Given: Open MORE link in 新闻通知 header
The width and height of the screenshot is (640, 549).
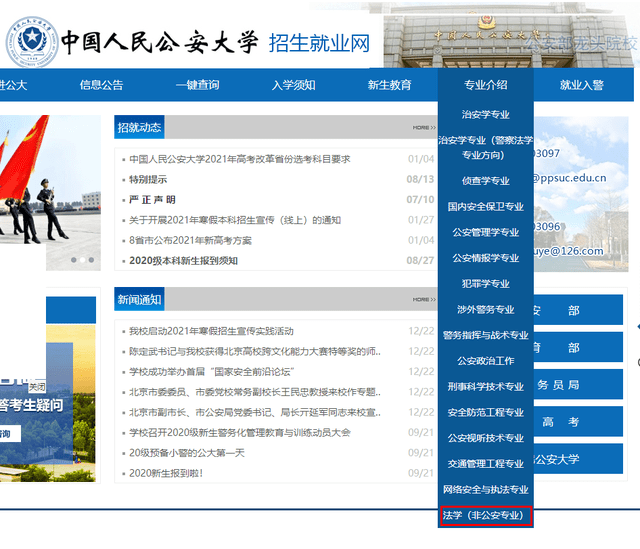Looking at the screenshot, I should coord(424,300).
